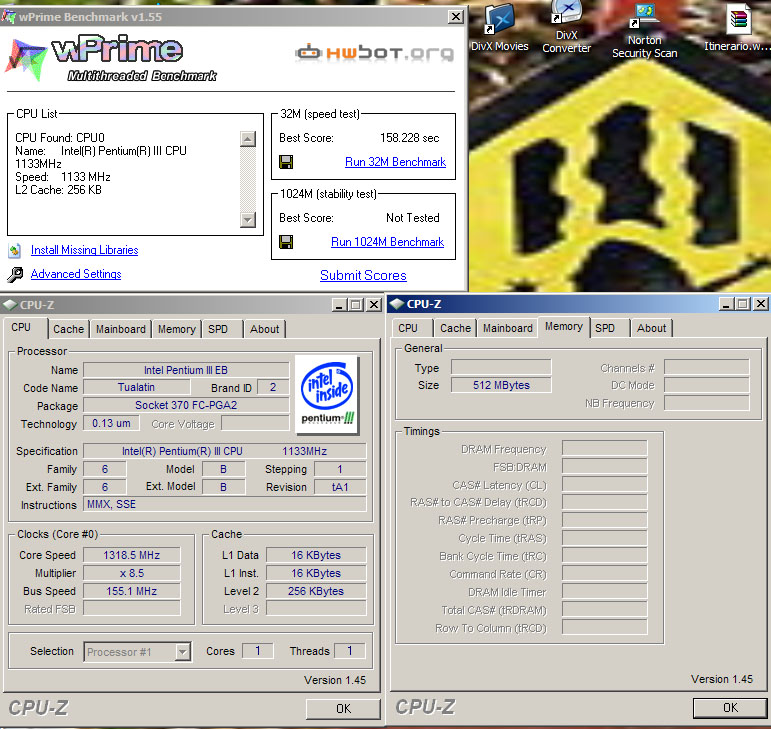Click the empty memory Type field
Viewport: 771px width, 729px height.
tap(501, 367)
